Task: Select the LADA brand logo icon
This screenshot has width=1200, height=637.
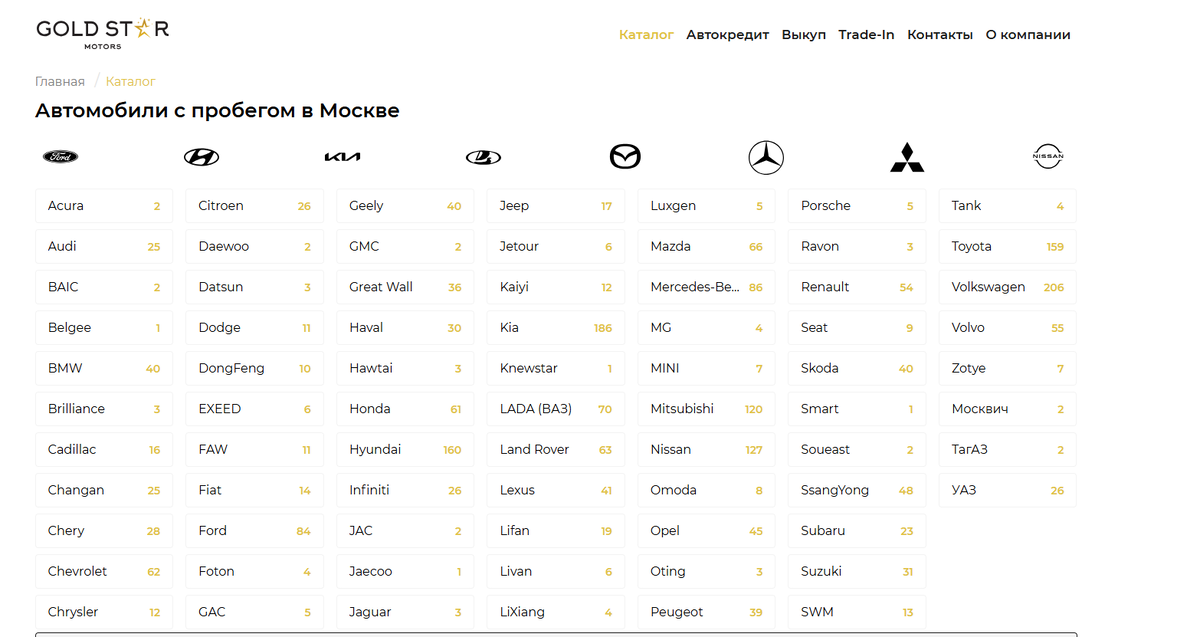Action: [x=484, y=157]
